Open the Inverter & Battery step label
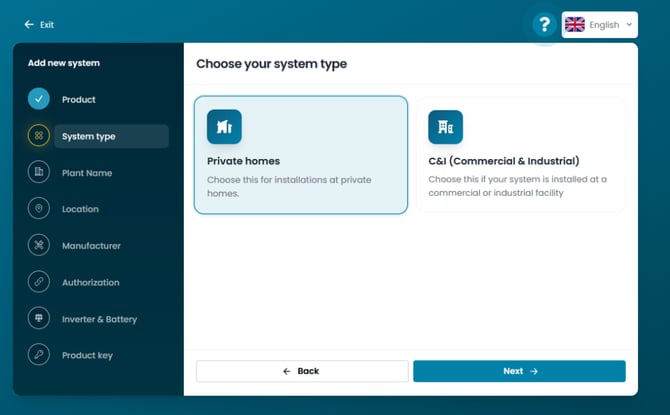Screen dimensions: 670x415 (x=99, y=319)
